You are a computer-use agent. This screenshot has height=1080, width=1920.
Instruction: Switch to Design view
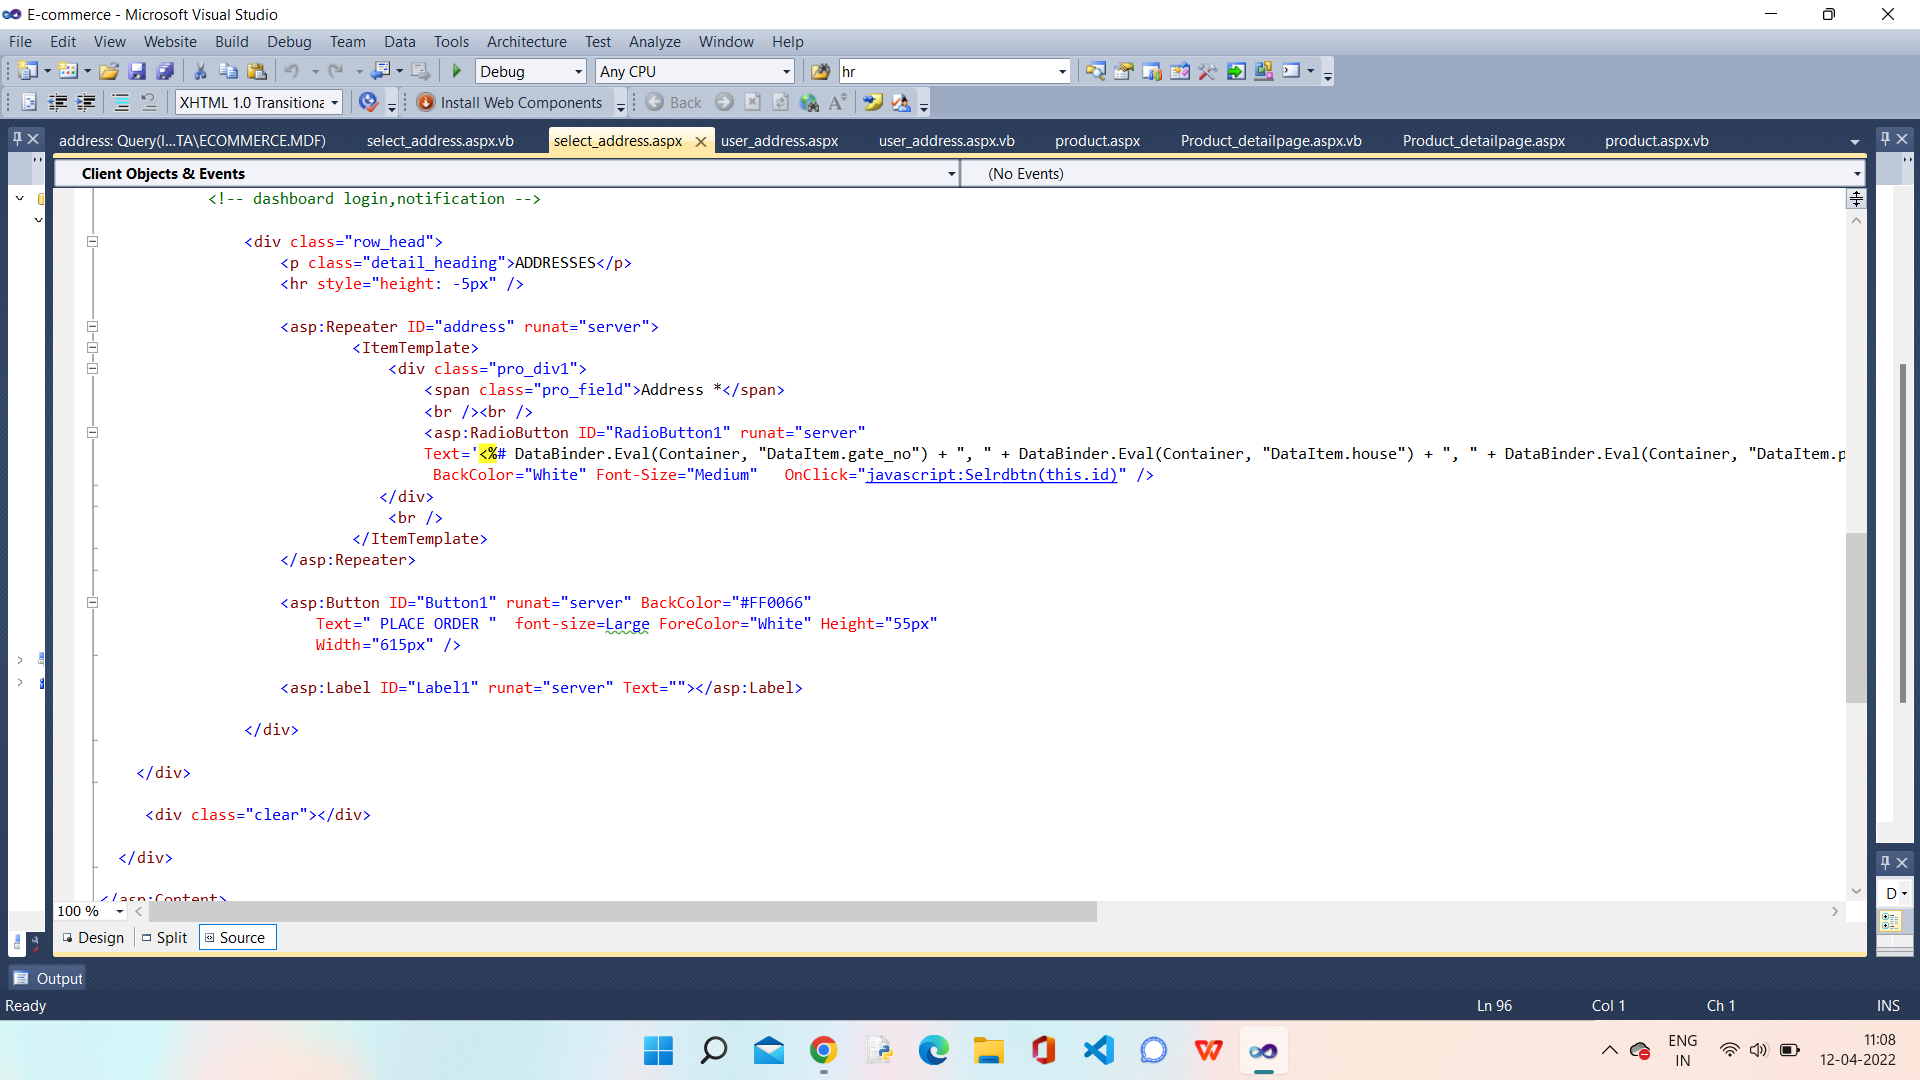[x=93, y=937]
